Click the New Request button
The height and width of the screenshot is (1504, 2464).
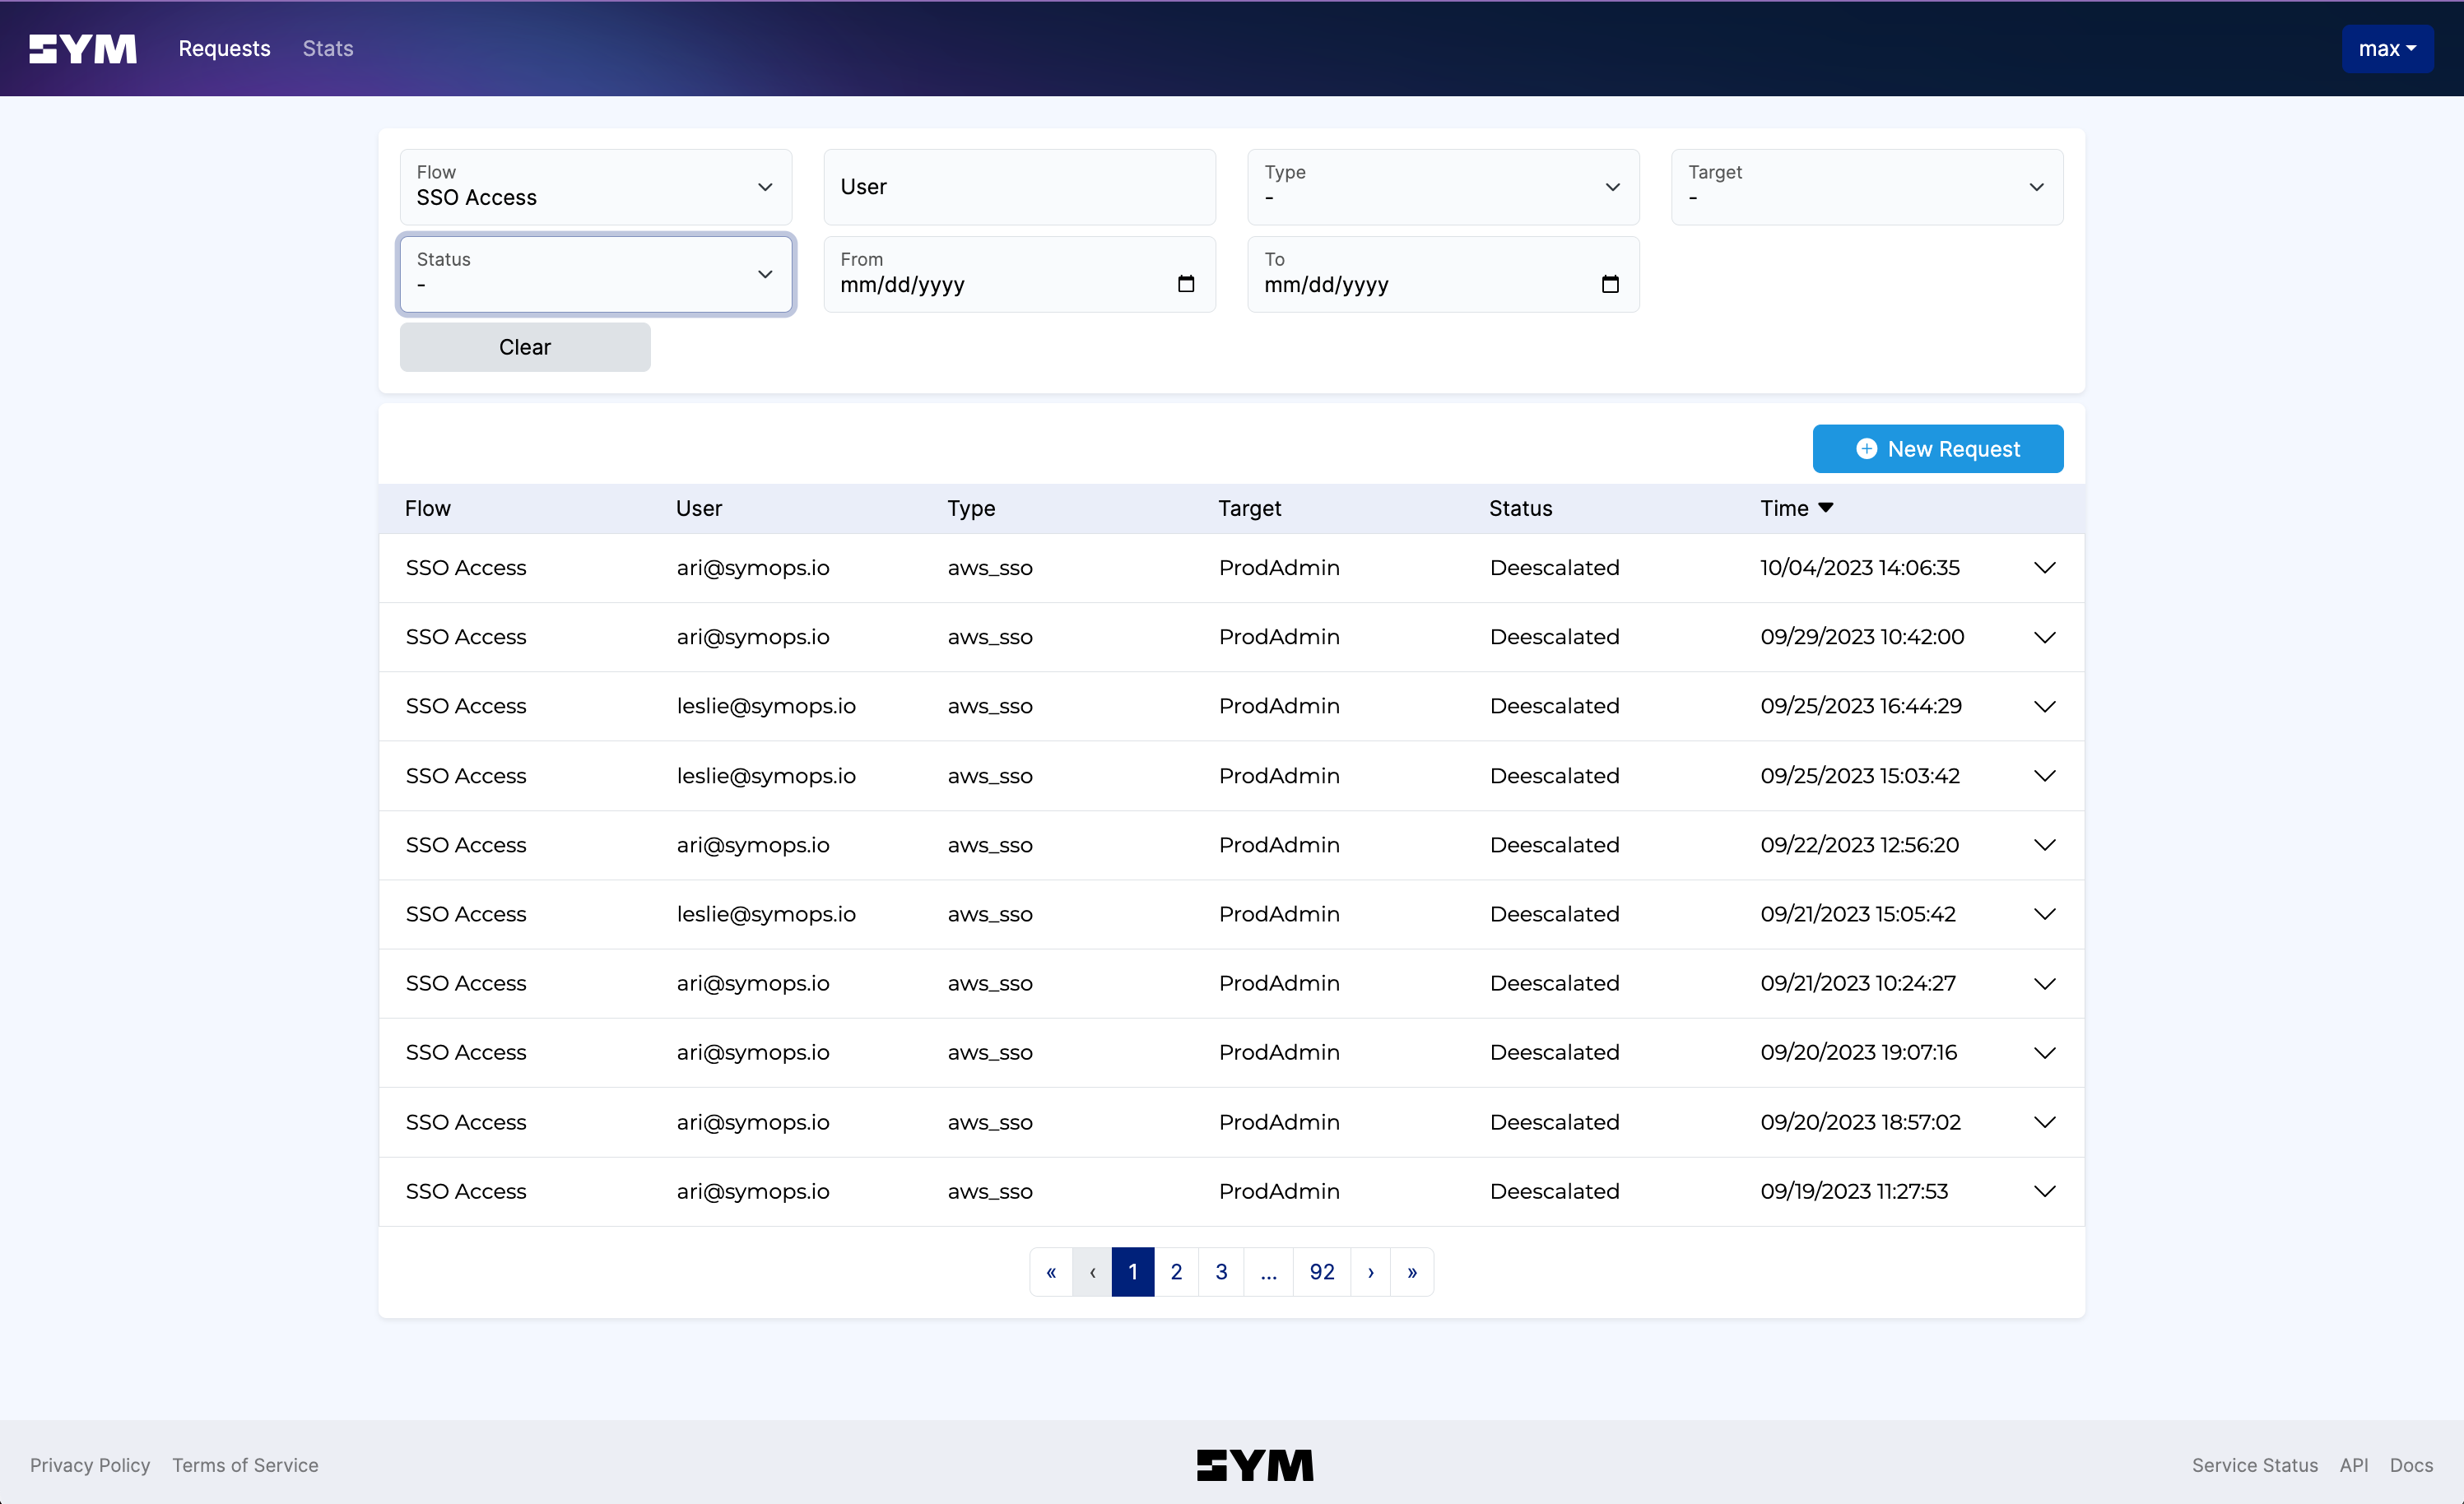pos(1937,449)
